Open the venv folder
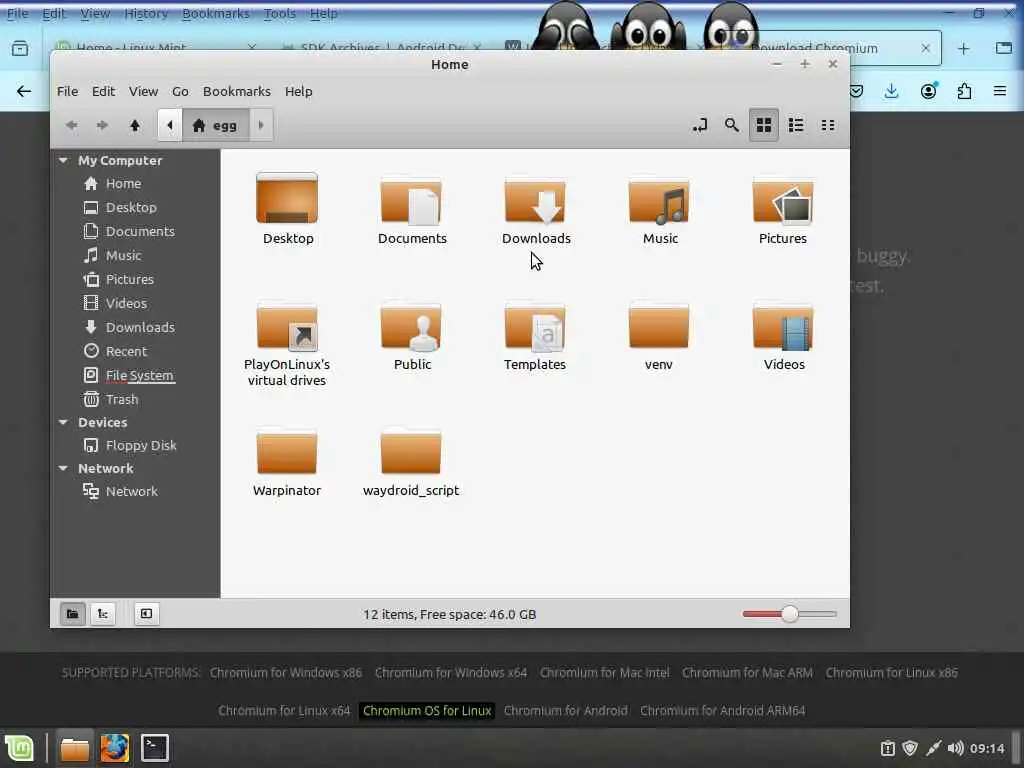Viewport: 1024px width, 768px height. click(659, 326)
